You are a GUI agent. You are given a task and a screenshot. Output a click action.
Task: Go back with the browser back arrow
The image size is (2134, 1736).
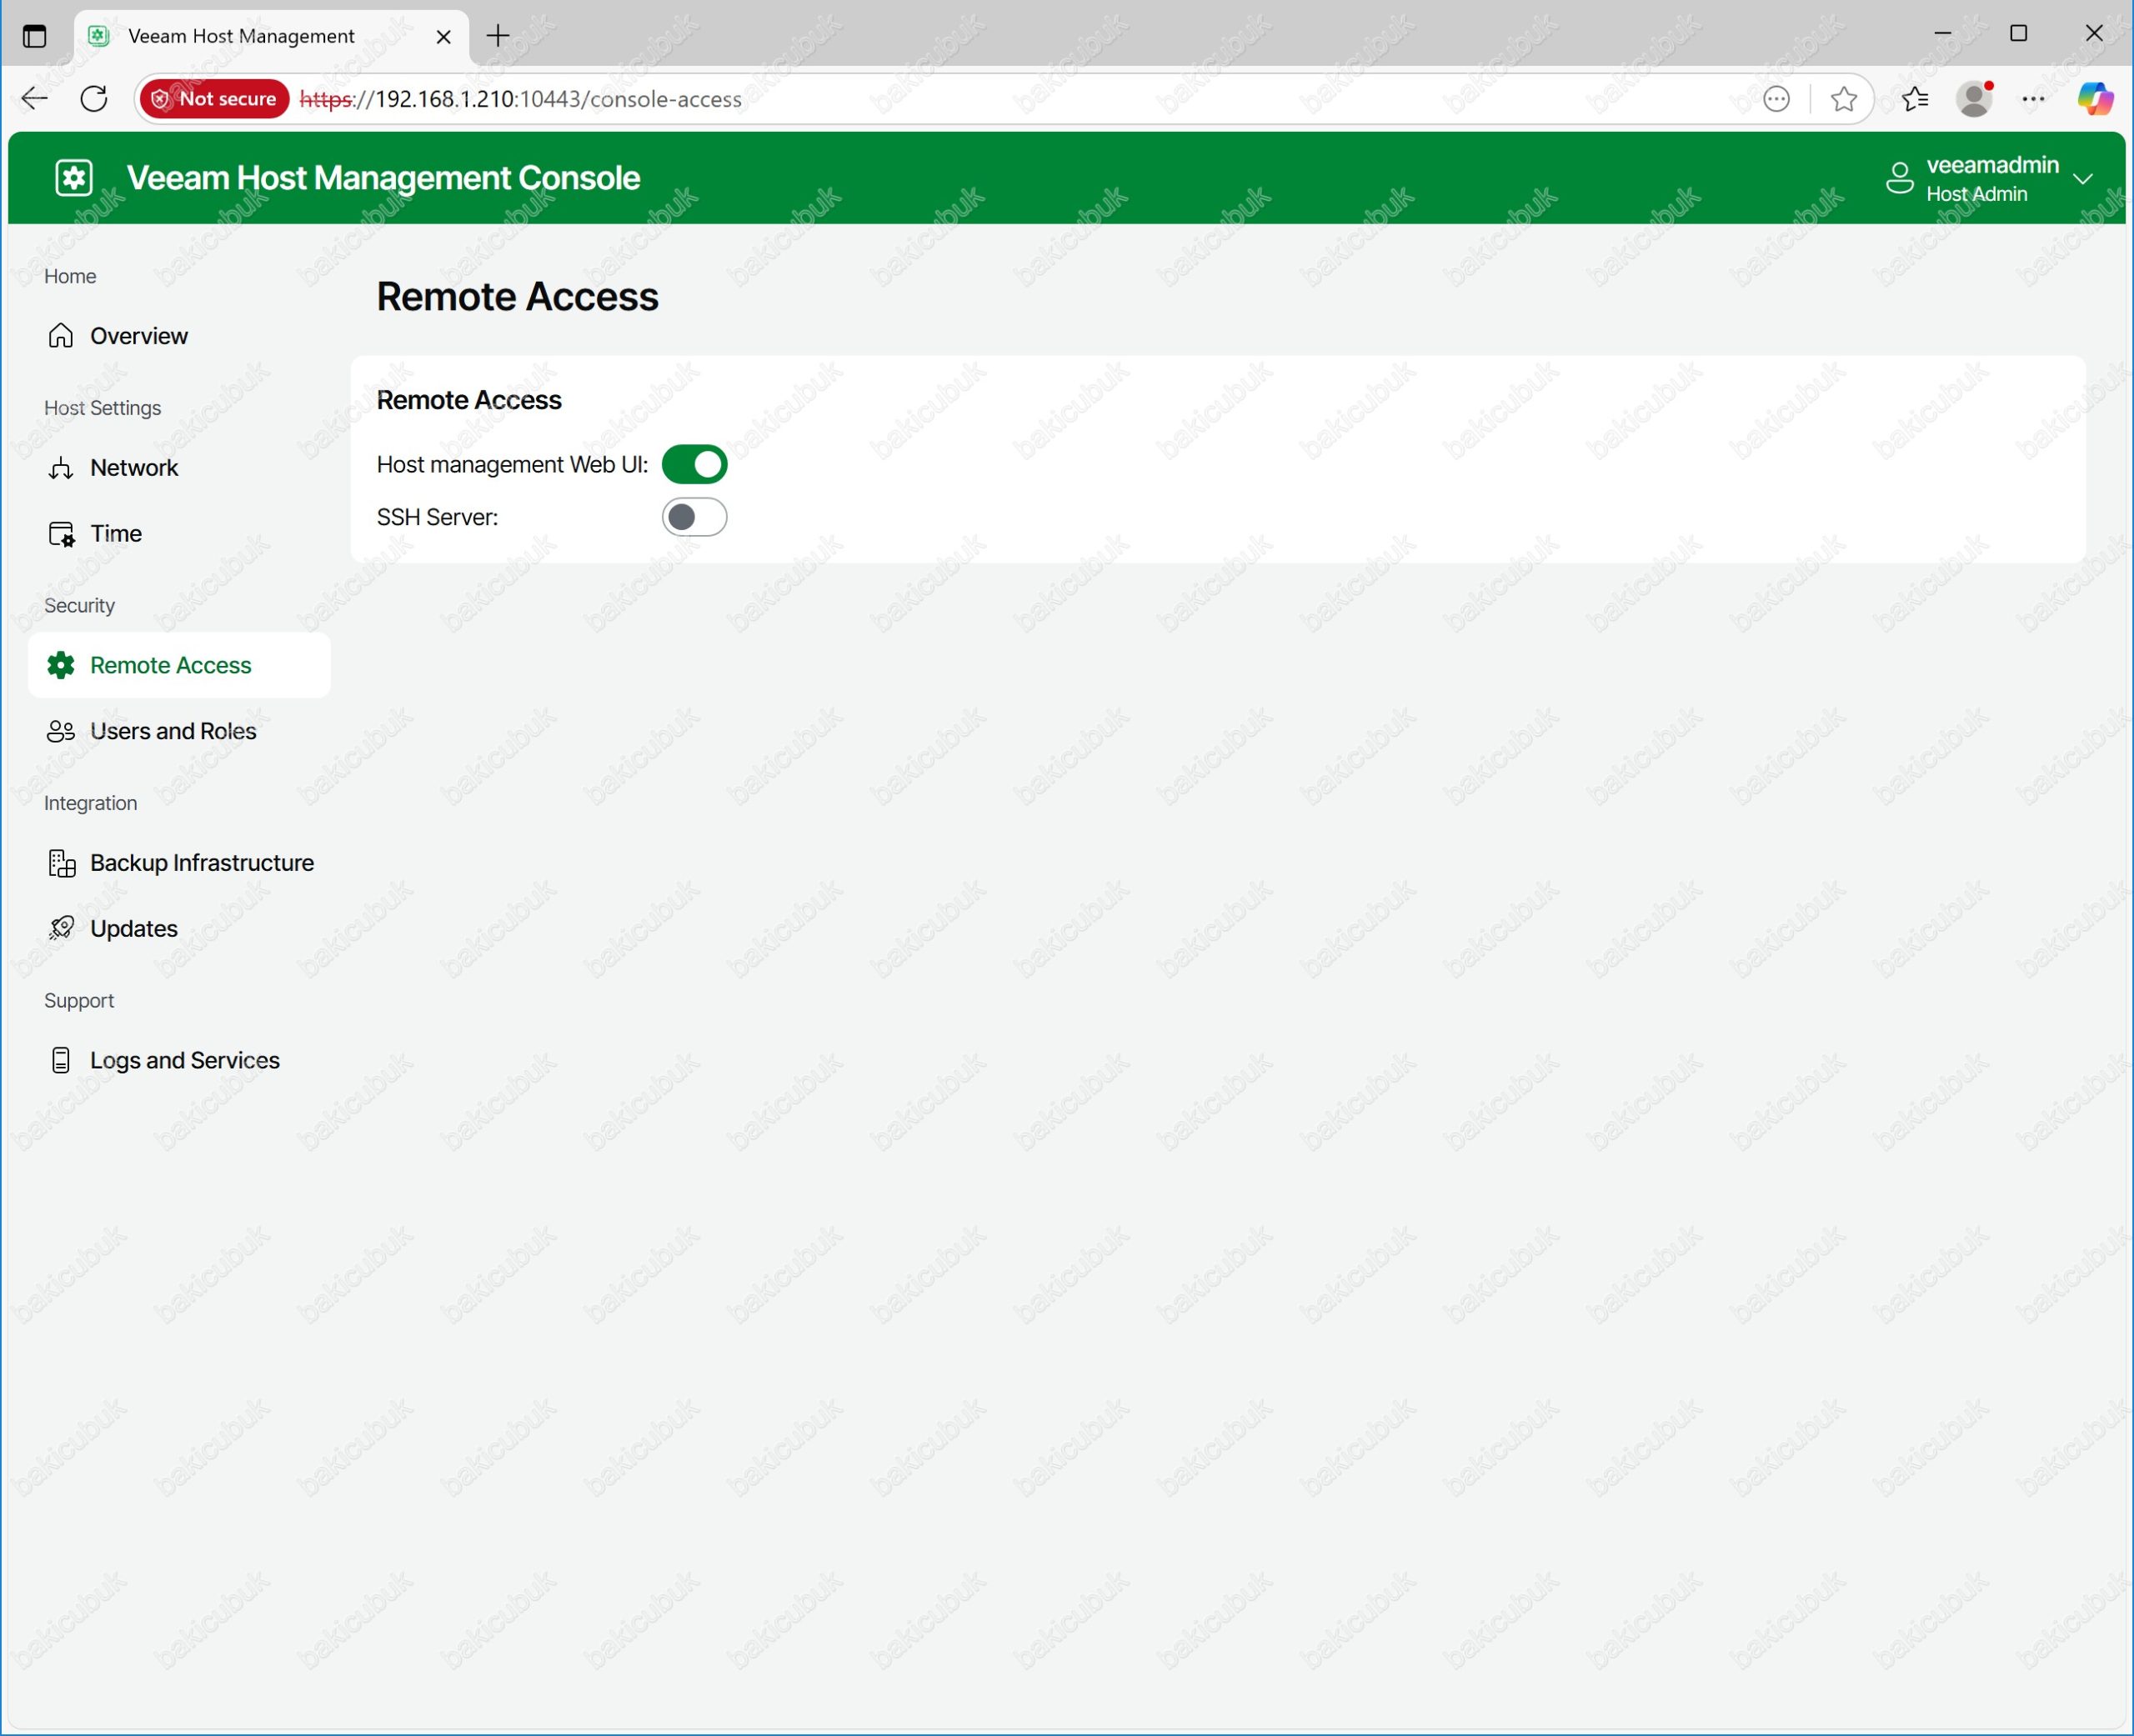point(34,98)
